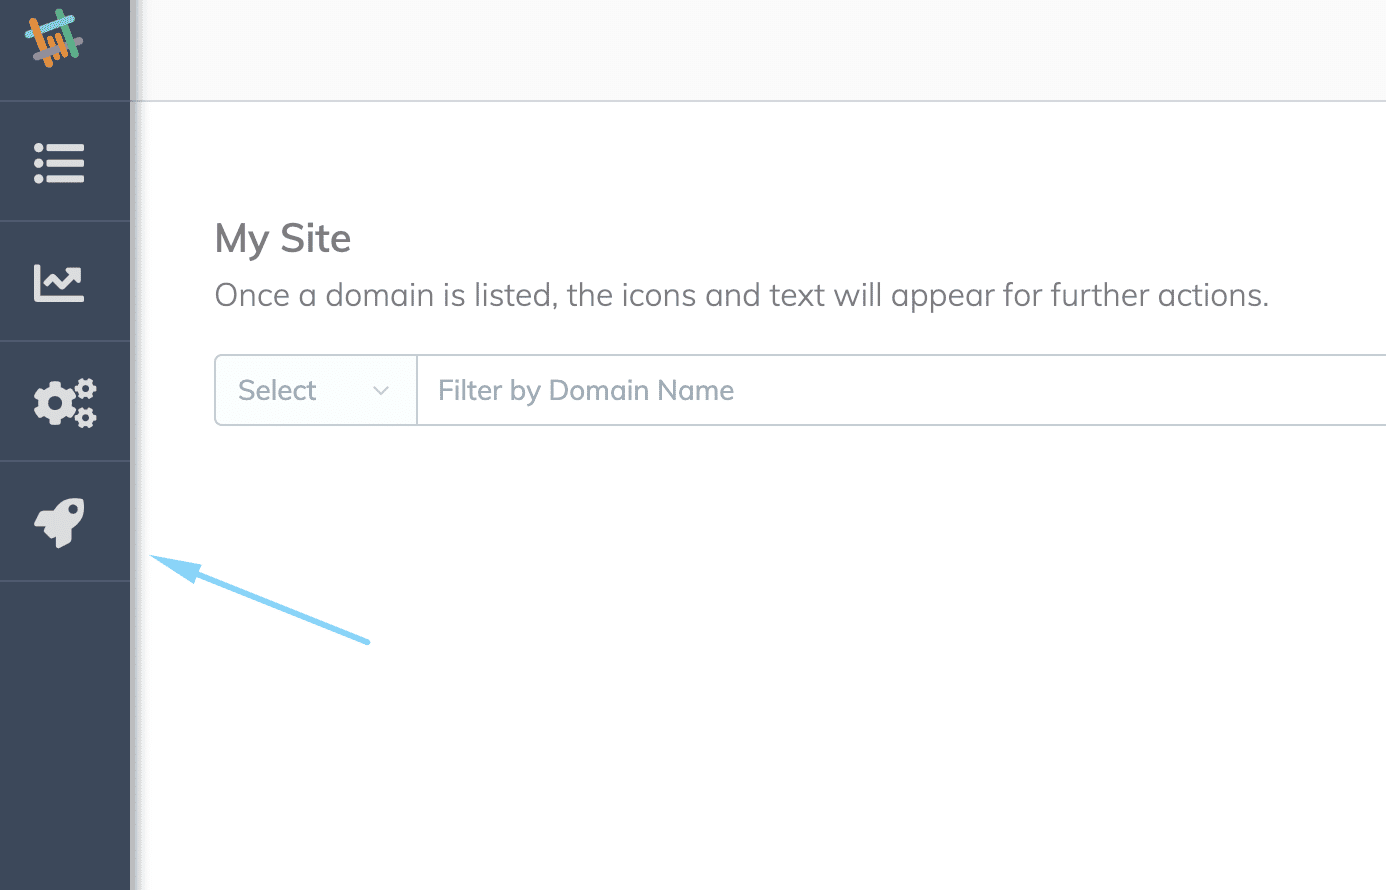Screen dimensions: 1386x890
Task: Click the My Site heading
Action: click(283, 239)
